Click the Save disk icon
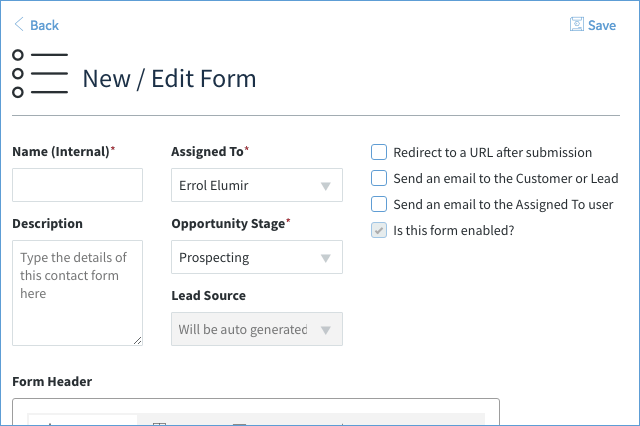640x426 pixels. [x=577, y=24]
